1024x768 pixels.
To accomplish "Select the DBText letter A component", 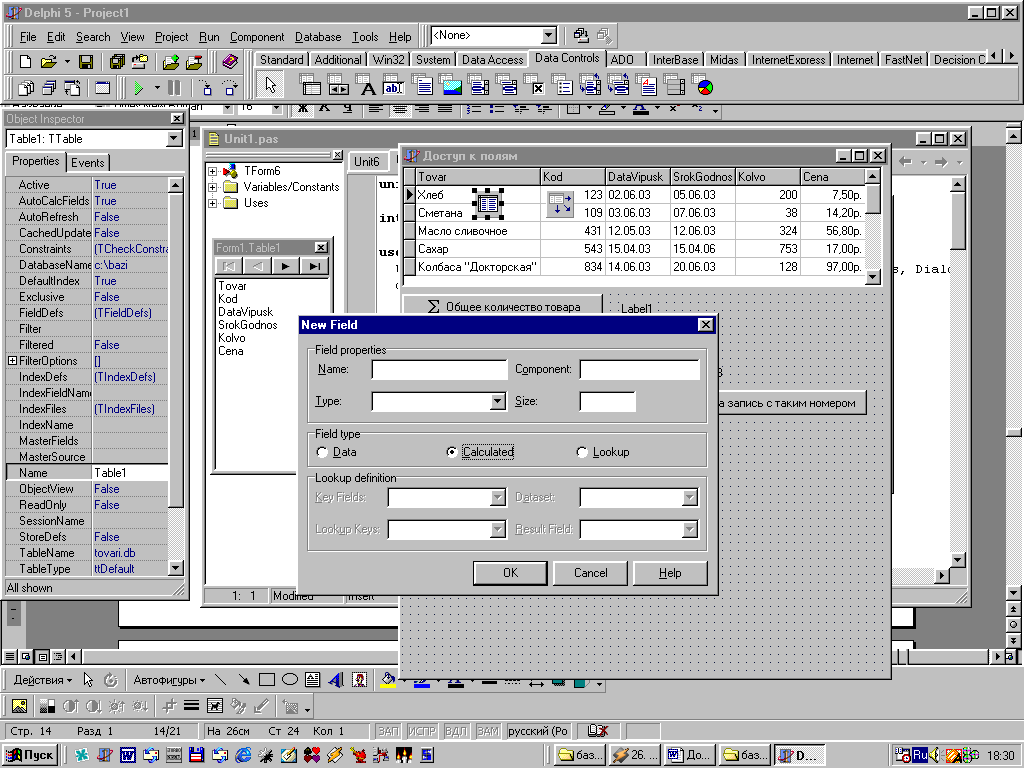I will pos(367,85).
